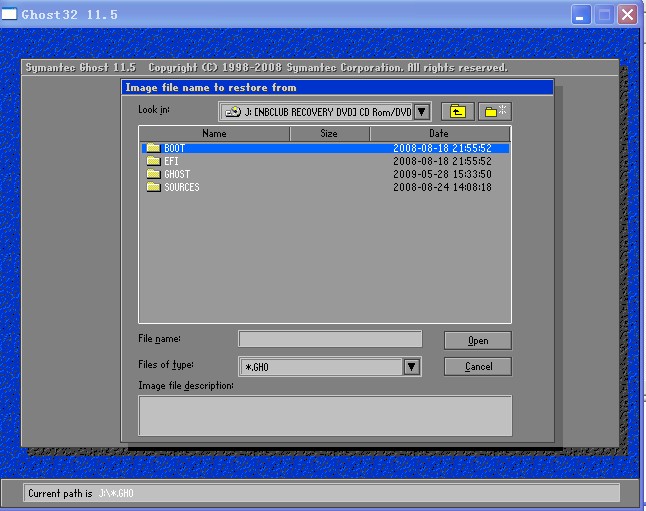Sort by the Date column header

coord(439,133)
